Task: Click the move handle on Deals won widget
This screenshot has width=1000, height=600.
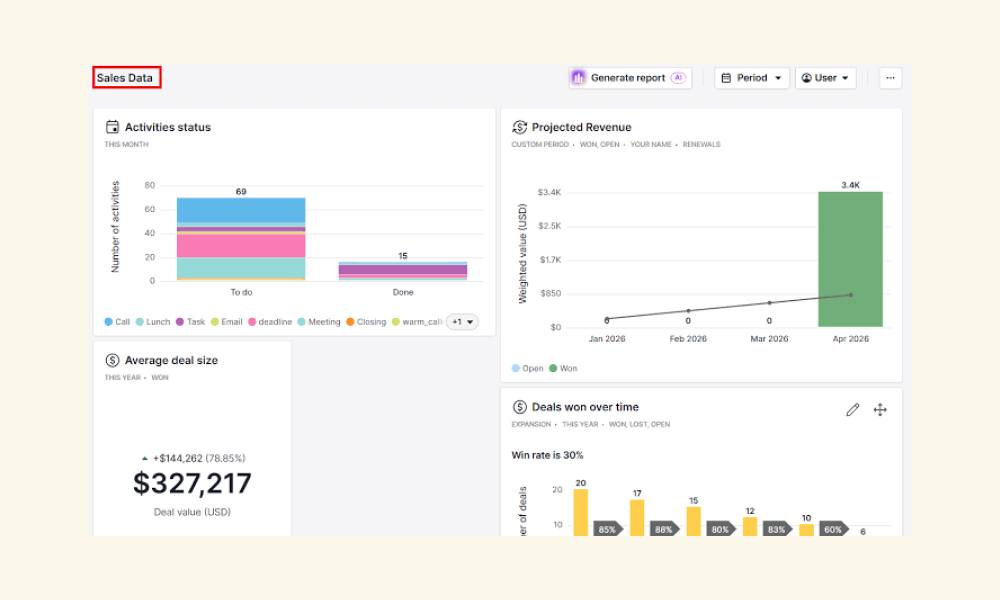Action: pyautogui.click(x=880, y=410)
